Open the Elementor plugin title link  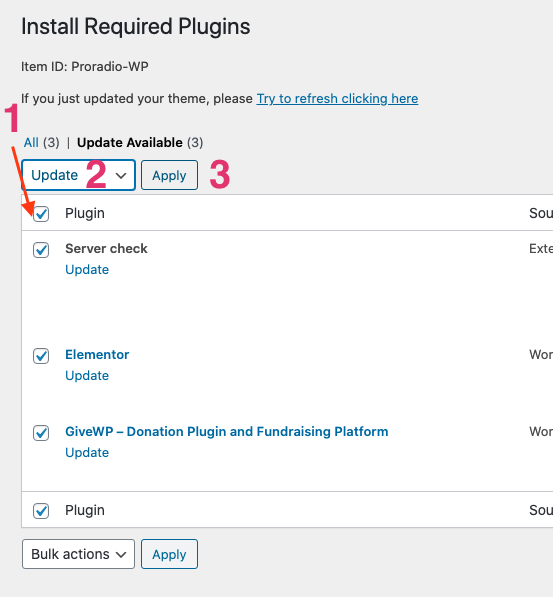point(97,354)
